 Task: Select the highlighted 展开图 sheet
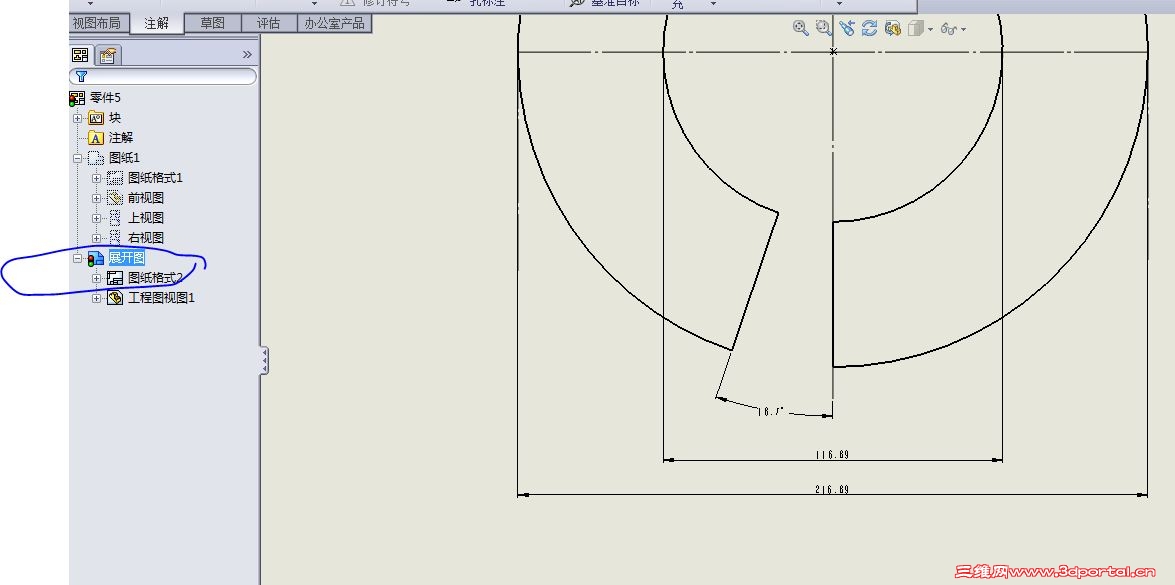(127, 258)
